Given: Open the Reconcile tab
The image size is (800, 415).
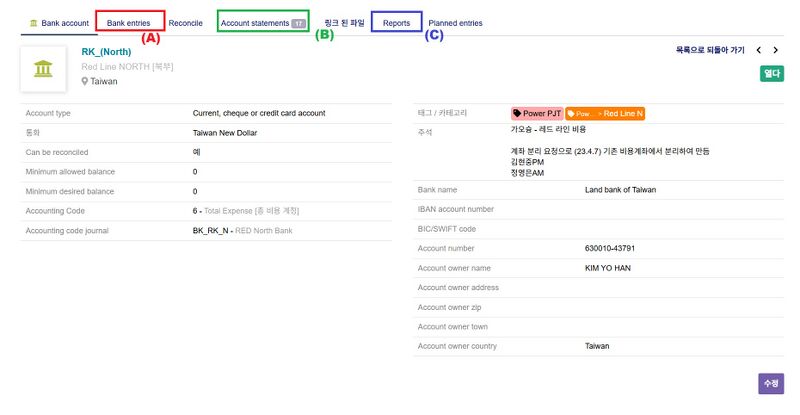Looking at the screenshot, I should coord(185,23).
